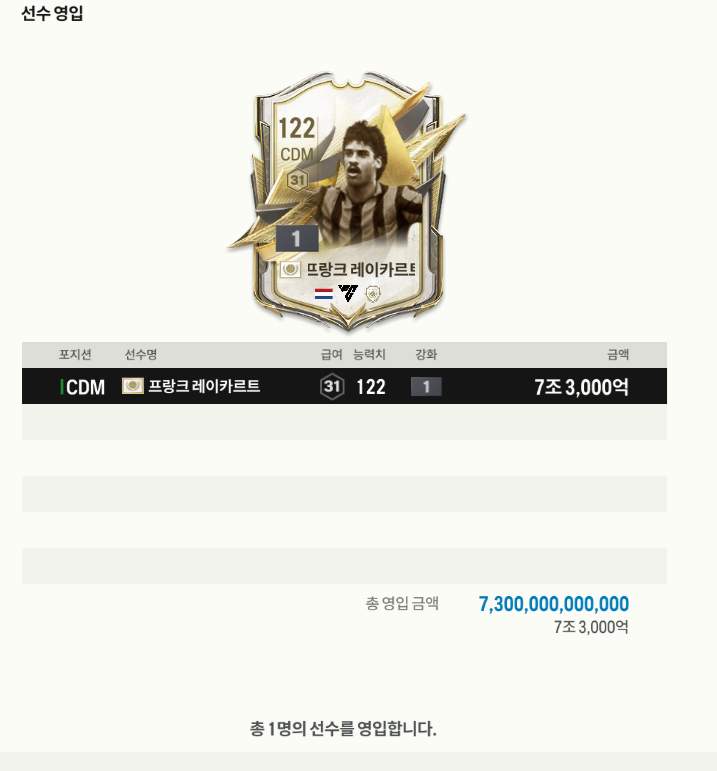Screen dimensions: 717x771
Task: Select the 프랑크 레이카르트 player name in row
Action: [204, 386]
